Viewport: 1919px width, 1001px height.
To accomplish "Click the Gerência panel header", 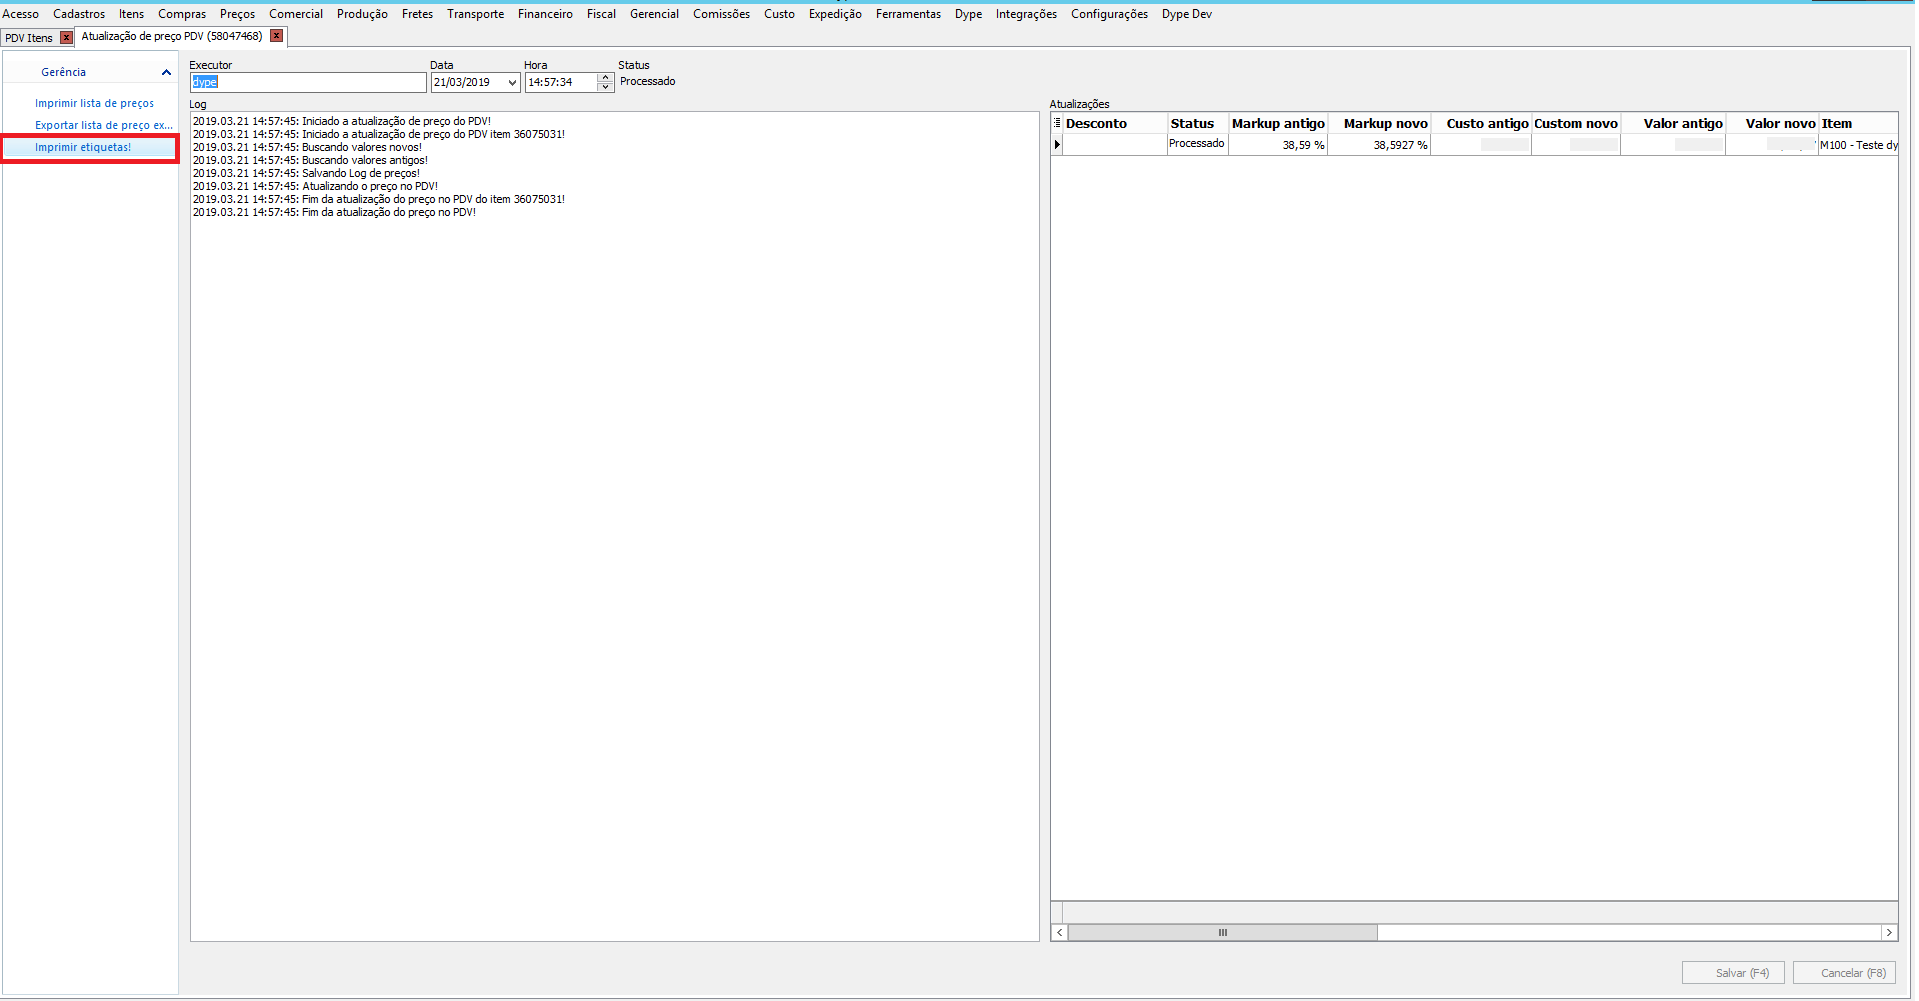I will pos(90,72).
